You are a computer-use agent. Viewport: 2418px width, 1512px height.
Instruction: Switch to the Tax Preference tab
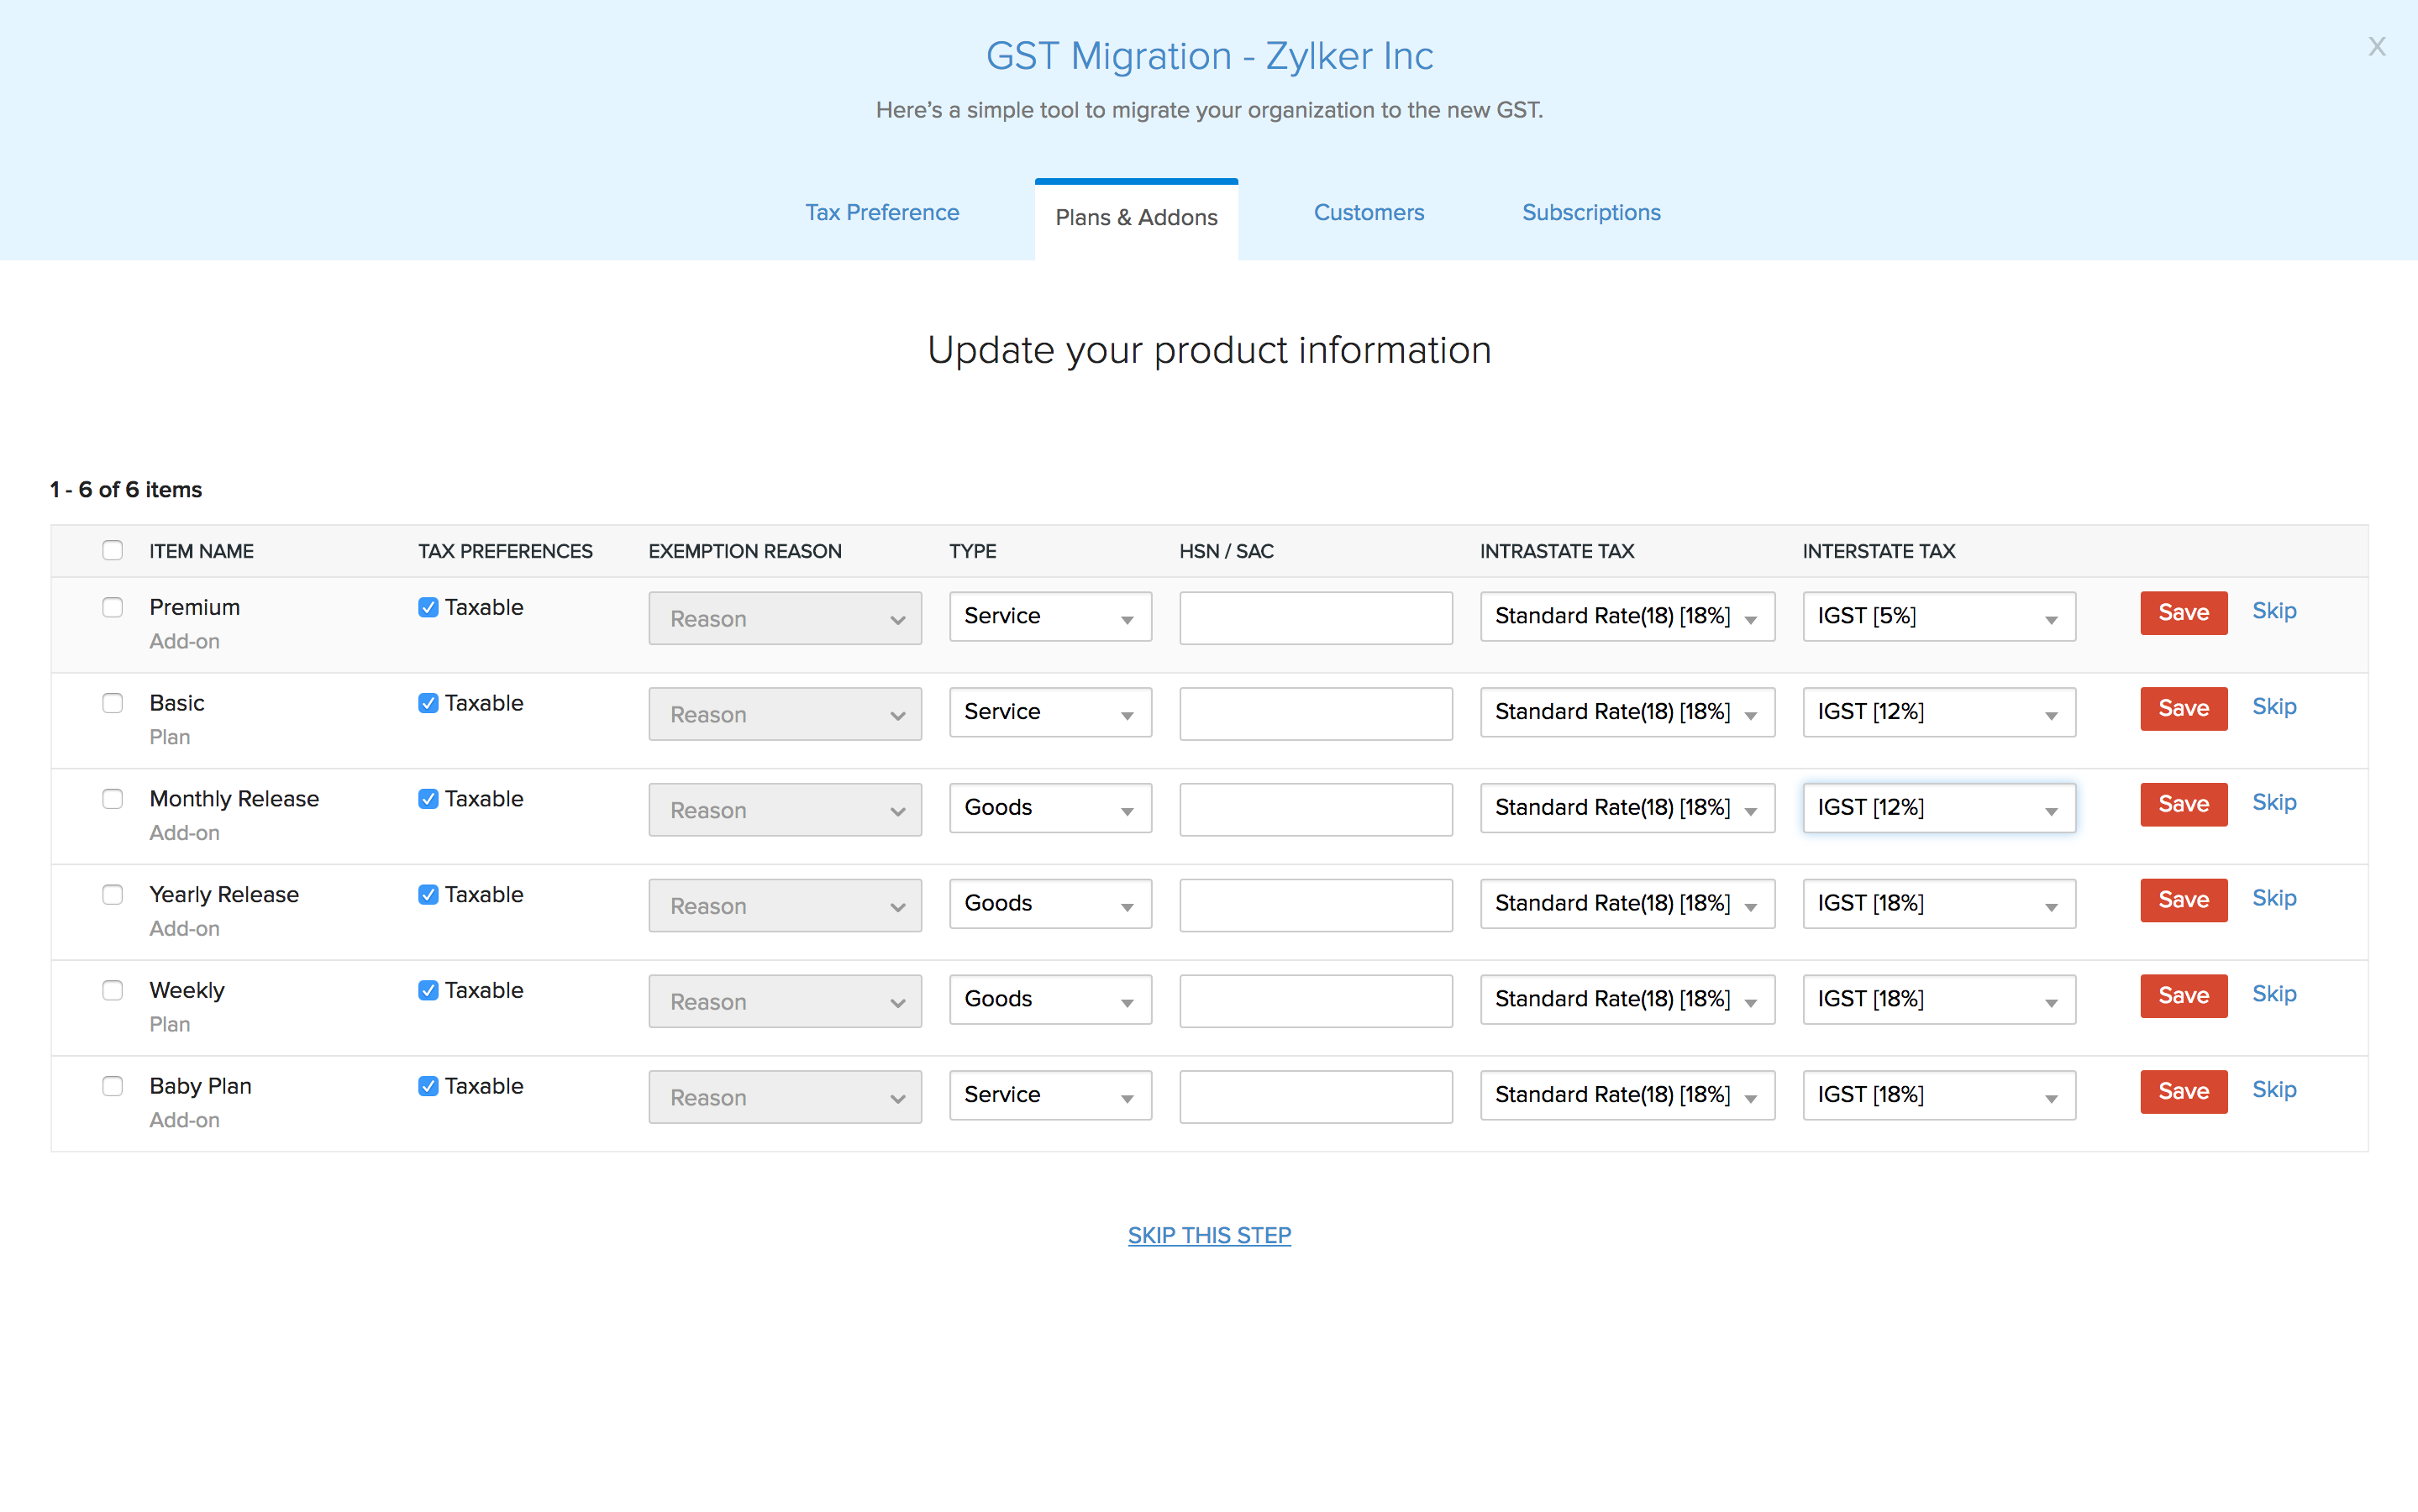[881, 212]
